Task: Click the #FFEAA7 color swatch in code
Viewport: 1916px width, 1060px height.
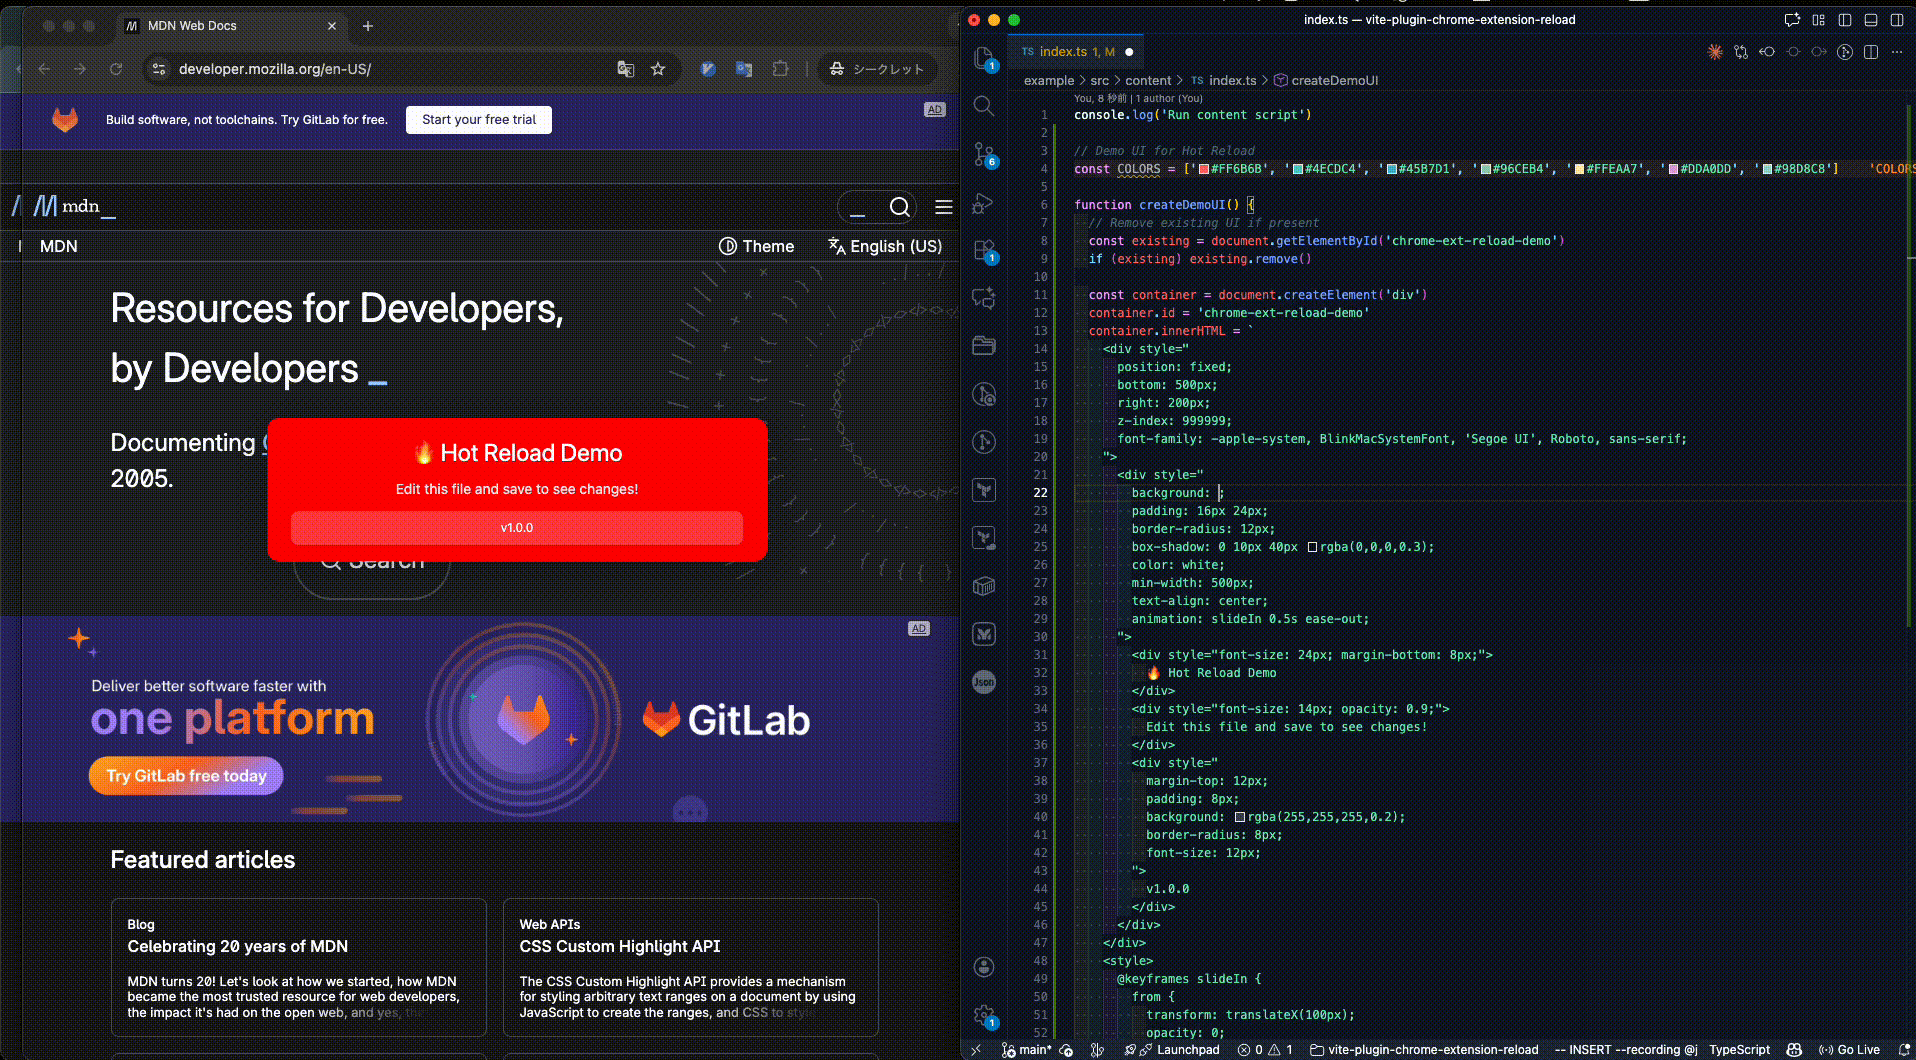Action: [1580, 169]
